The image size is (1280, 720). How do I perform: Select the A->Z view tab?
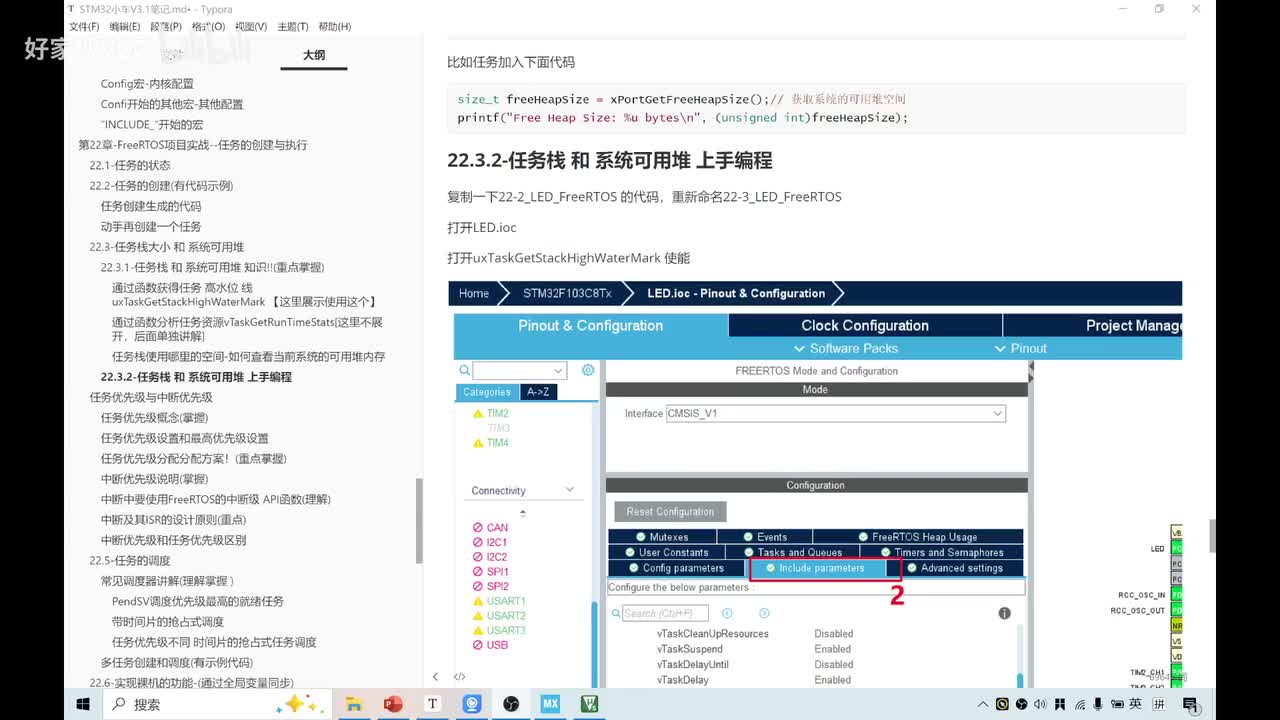click(x=538, y=392)
